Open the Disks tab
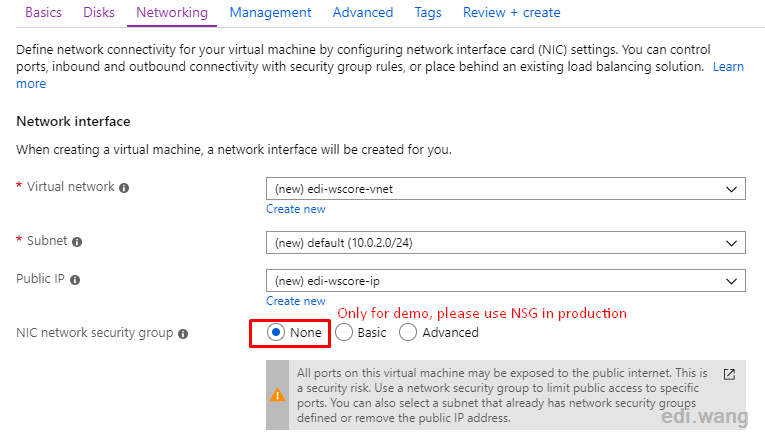The height and width of the screenshot is (443, 765). [x=99, y=12]
